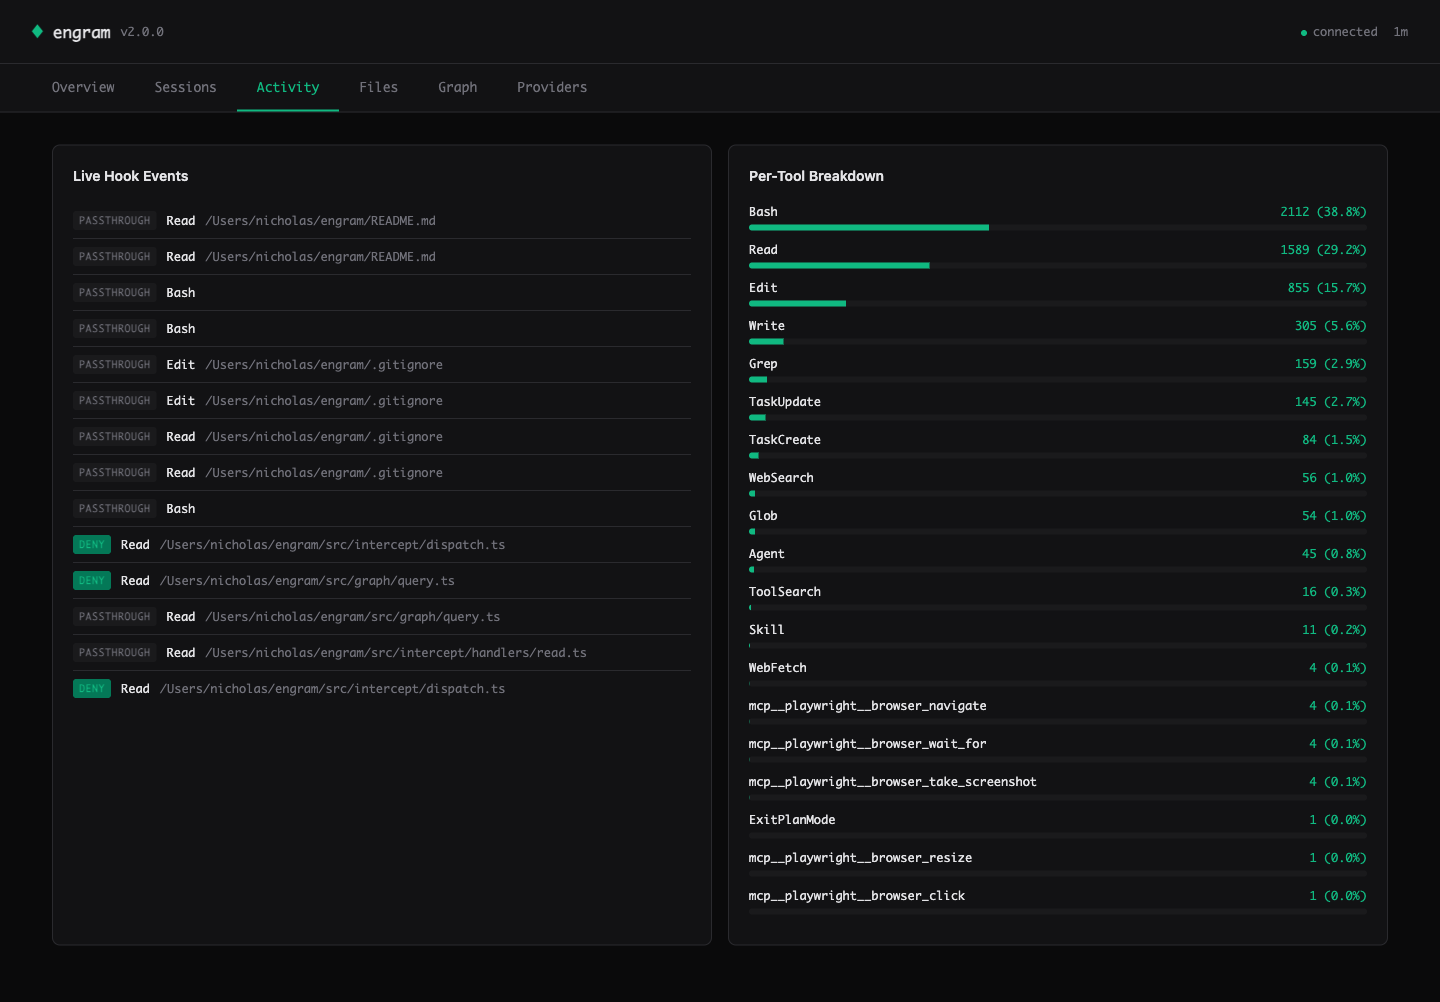Select the Files tab
The image size is (1440, 1002).
(378, 87)
